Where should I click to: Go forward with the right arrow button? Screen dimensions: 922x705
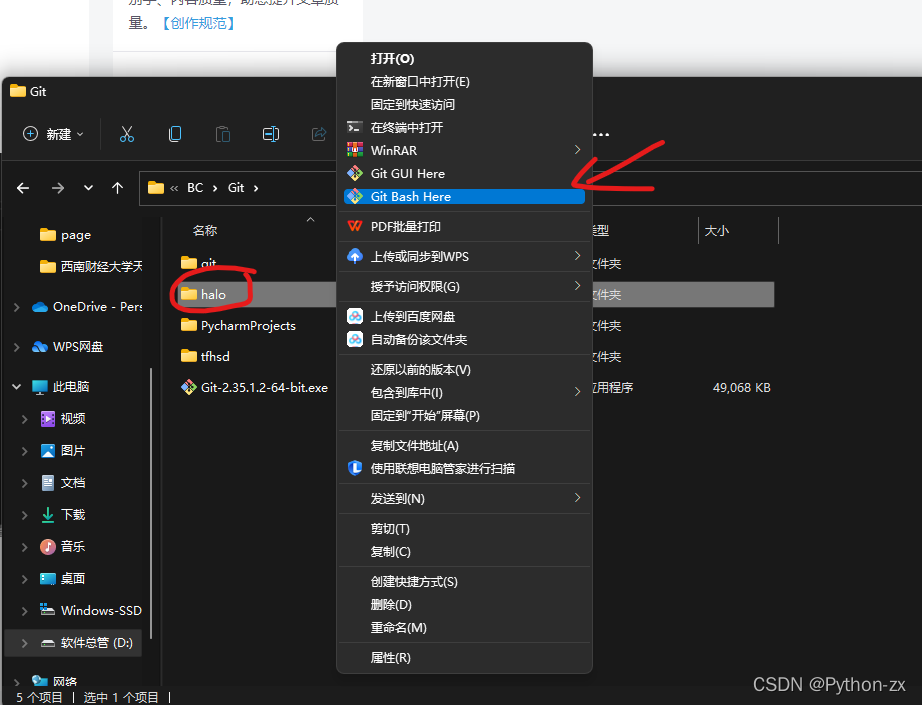click(x=58, y=188)
